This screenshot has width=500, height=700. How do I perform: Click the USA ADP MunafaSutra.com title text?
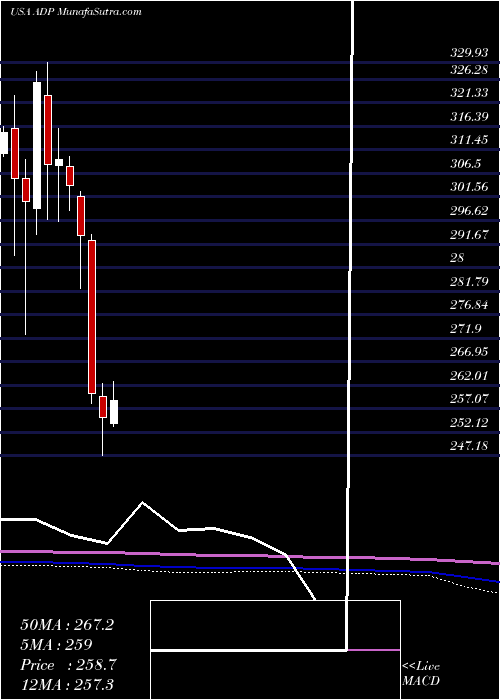(75, 12)
